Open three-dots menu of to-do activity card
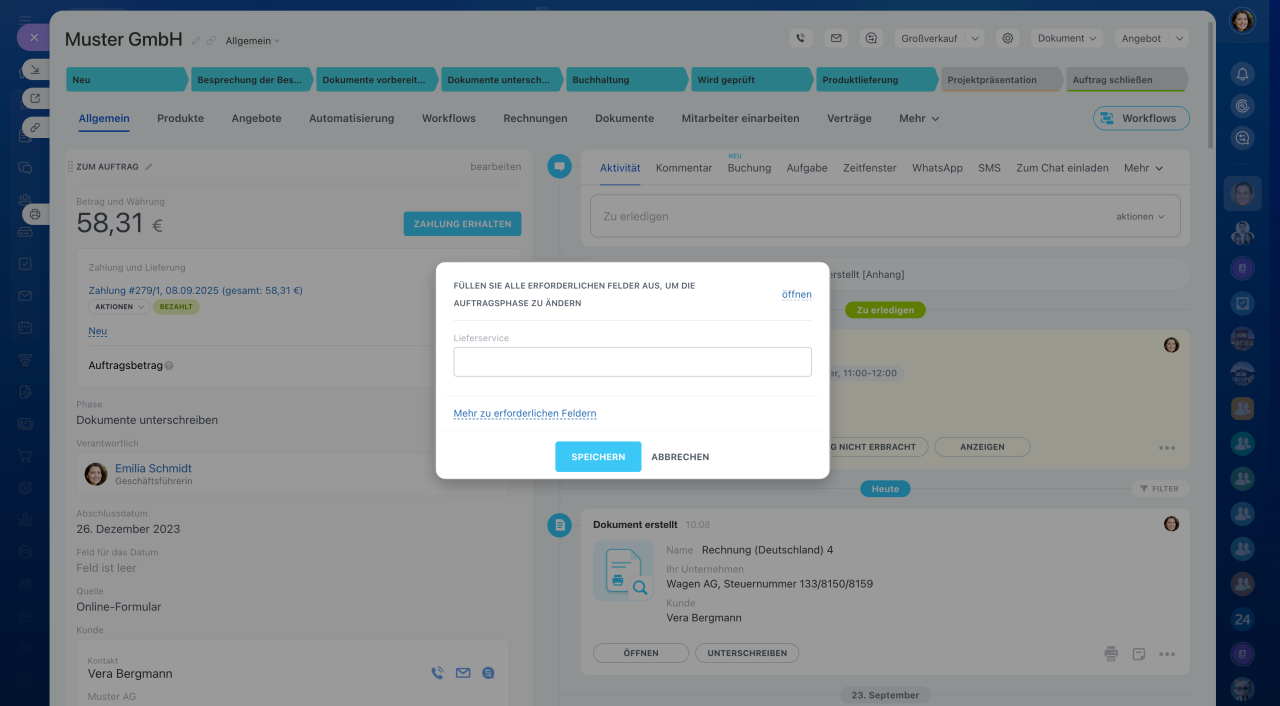1280x706 pixels. click(1167, 448)
